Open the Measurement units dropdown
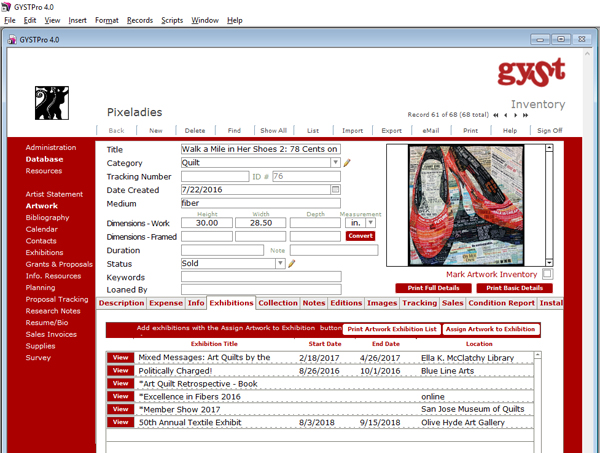The width and height of the screenshot is (600, 453). point(371,223)
